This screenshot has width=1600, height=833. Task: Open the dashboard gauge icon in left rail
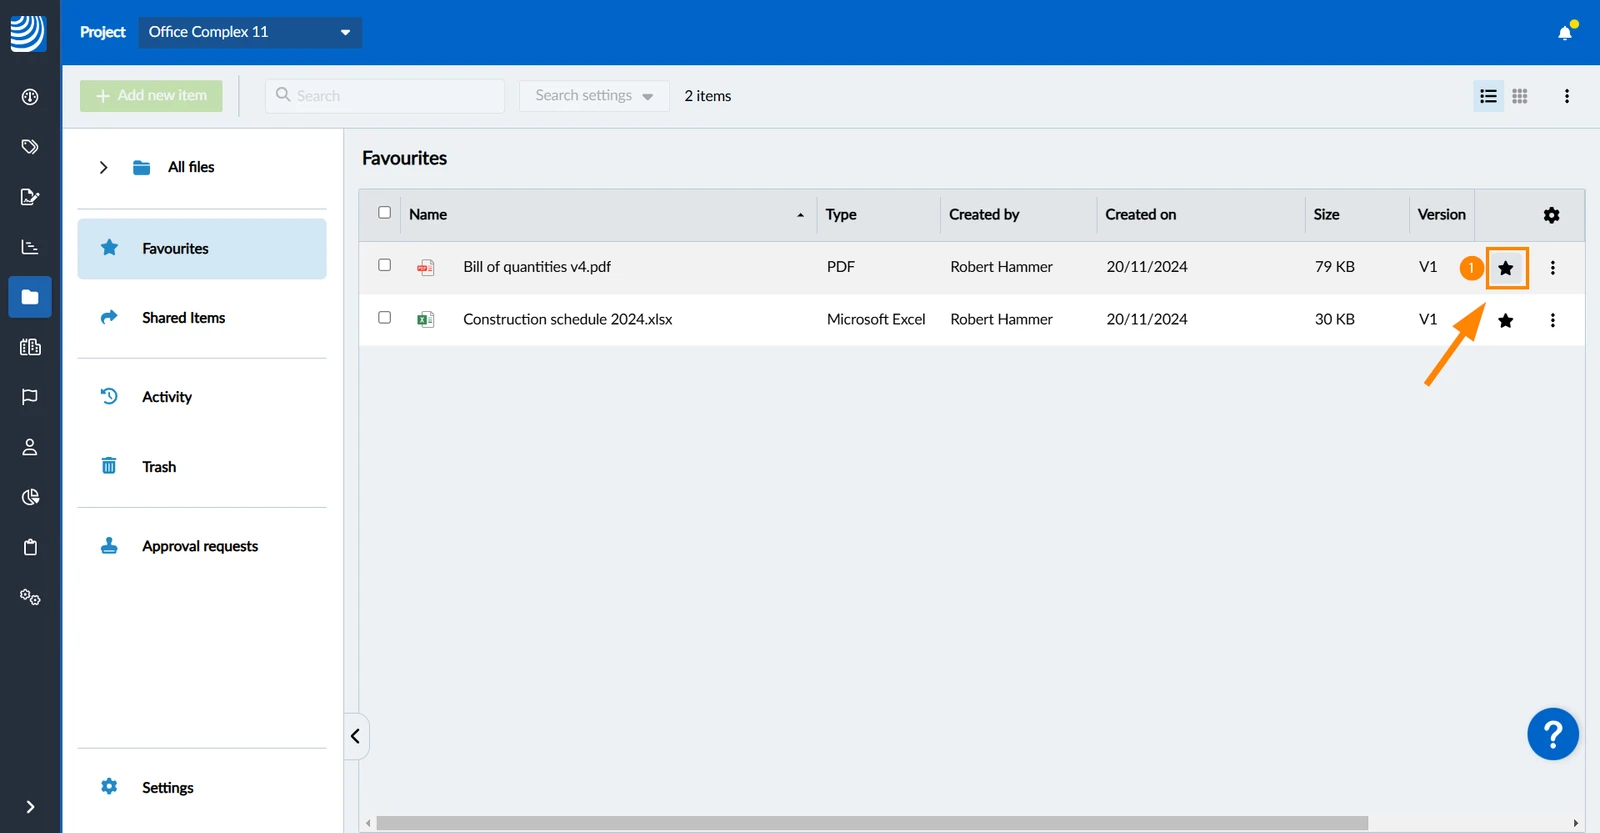coord(30,97)
